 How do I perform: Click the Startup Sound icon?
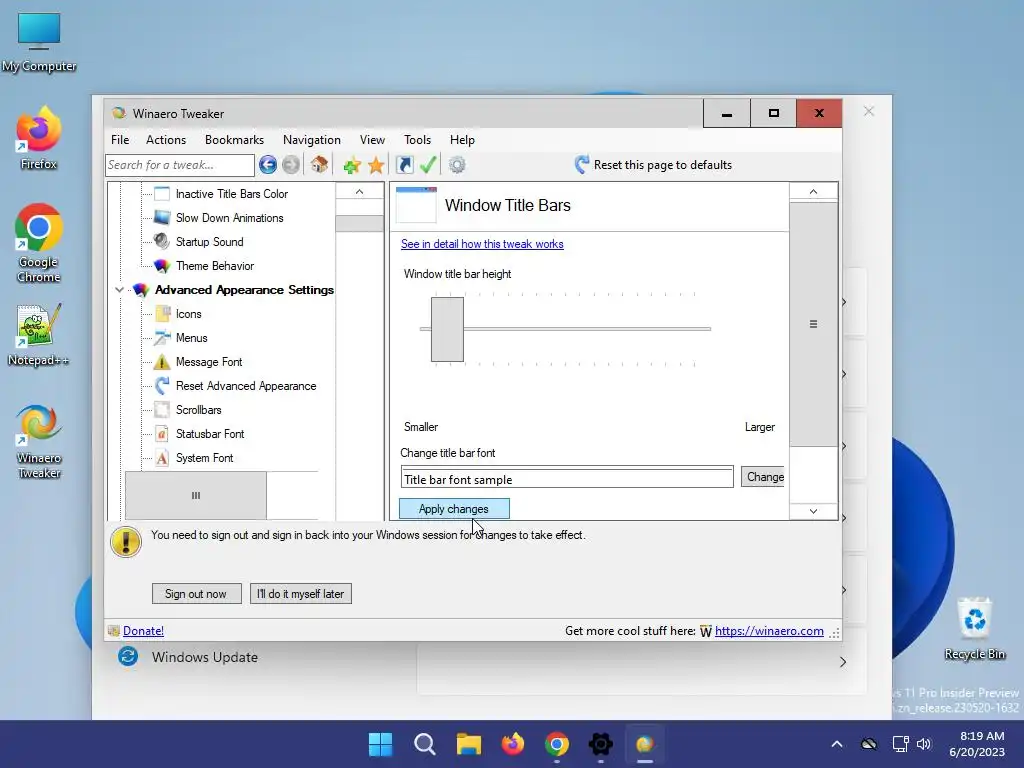(x=162, y=242)
